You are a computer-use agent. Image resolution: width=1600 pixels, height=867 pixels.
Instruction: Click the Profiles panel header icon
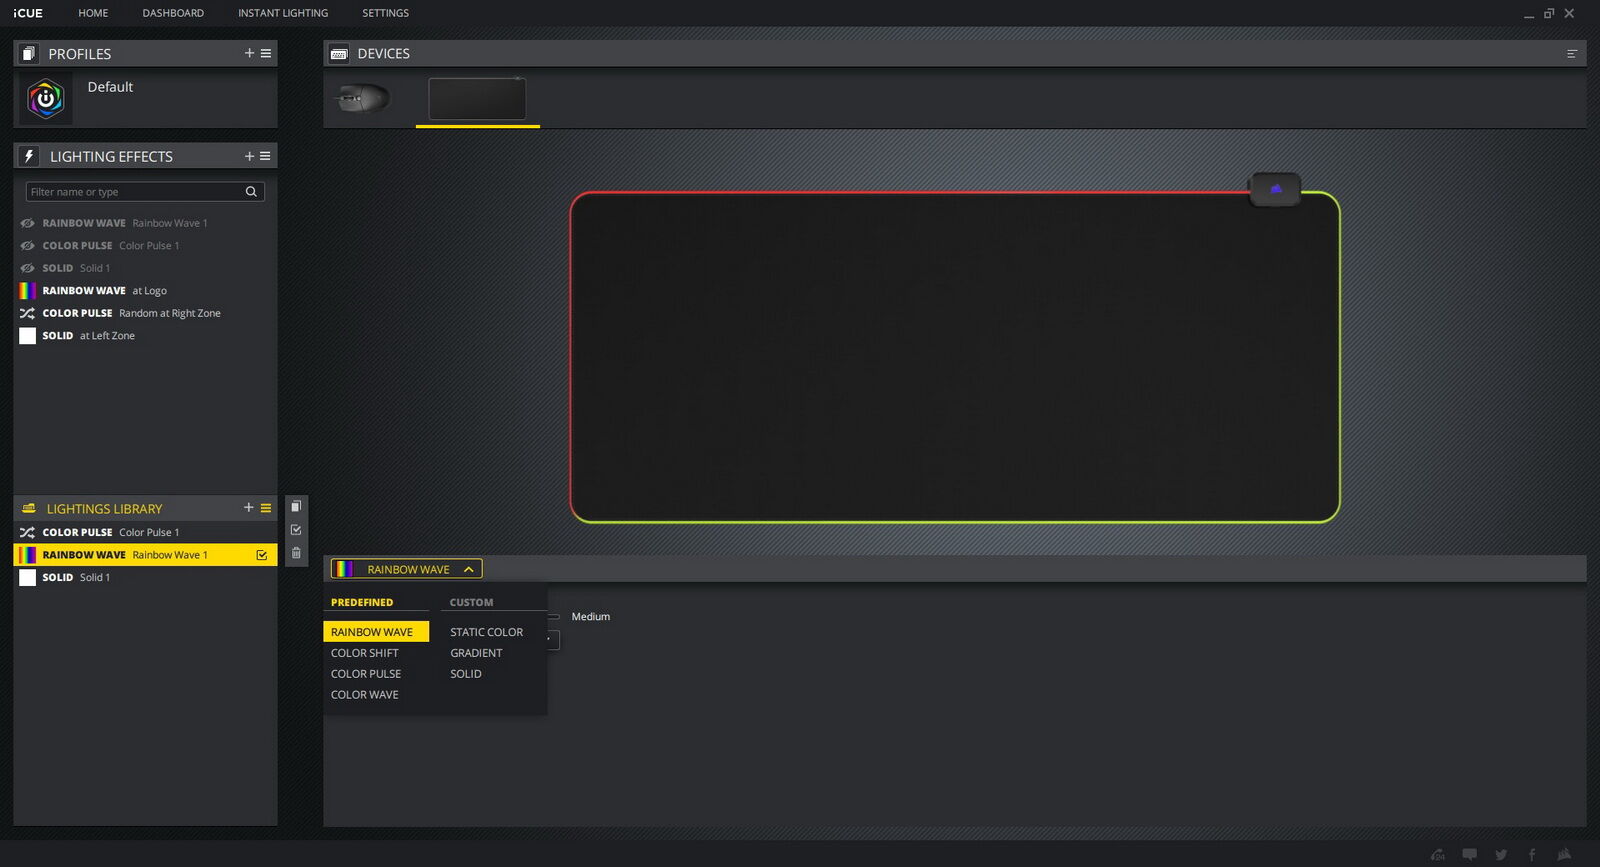29,53
